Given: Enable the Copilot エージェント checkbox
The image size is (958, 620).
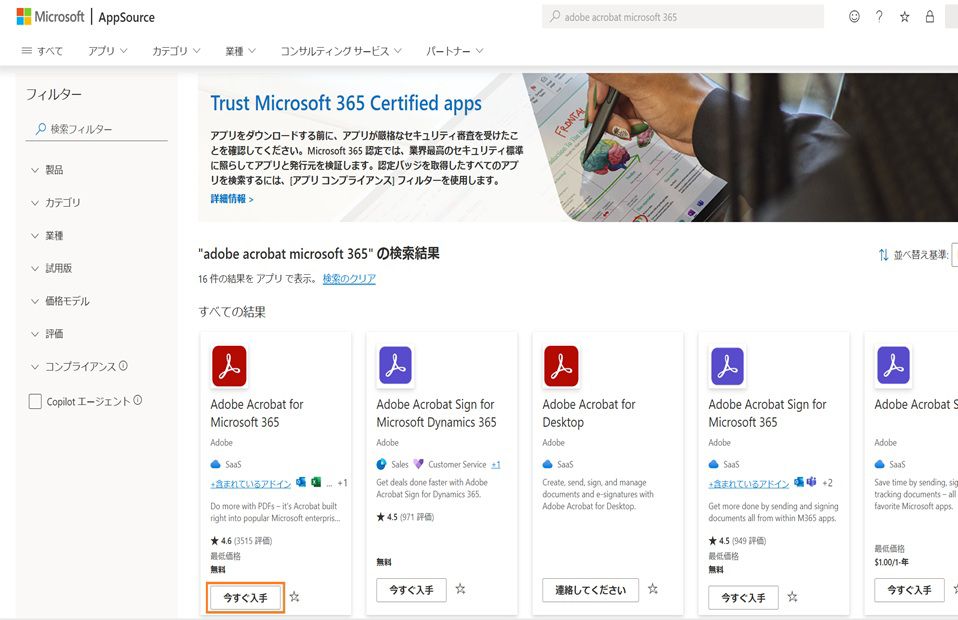Looking at the screenshot, I should 36,400.
